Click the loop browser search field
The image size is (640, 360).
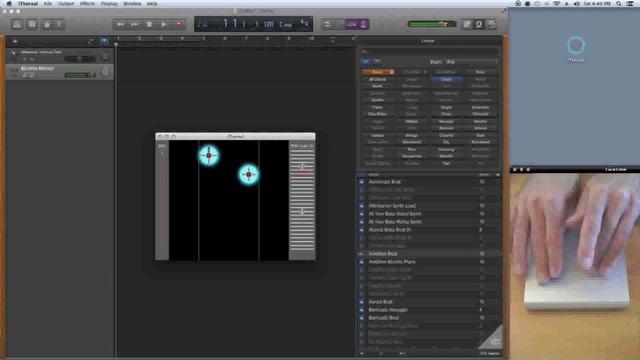(x=429, y=52)
